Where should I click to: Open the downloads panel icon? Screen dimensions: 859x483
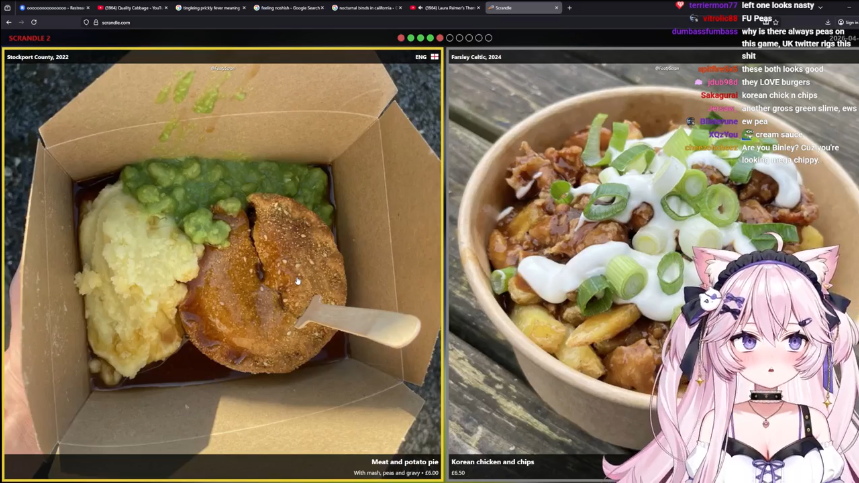(828, 22)
